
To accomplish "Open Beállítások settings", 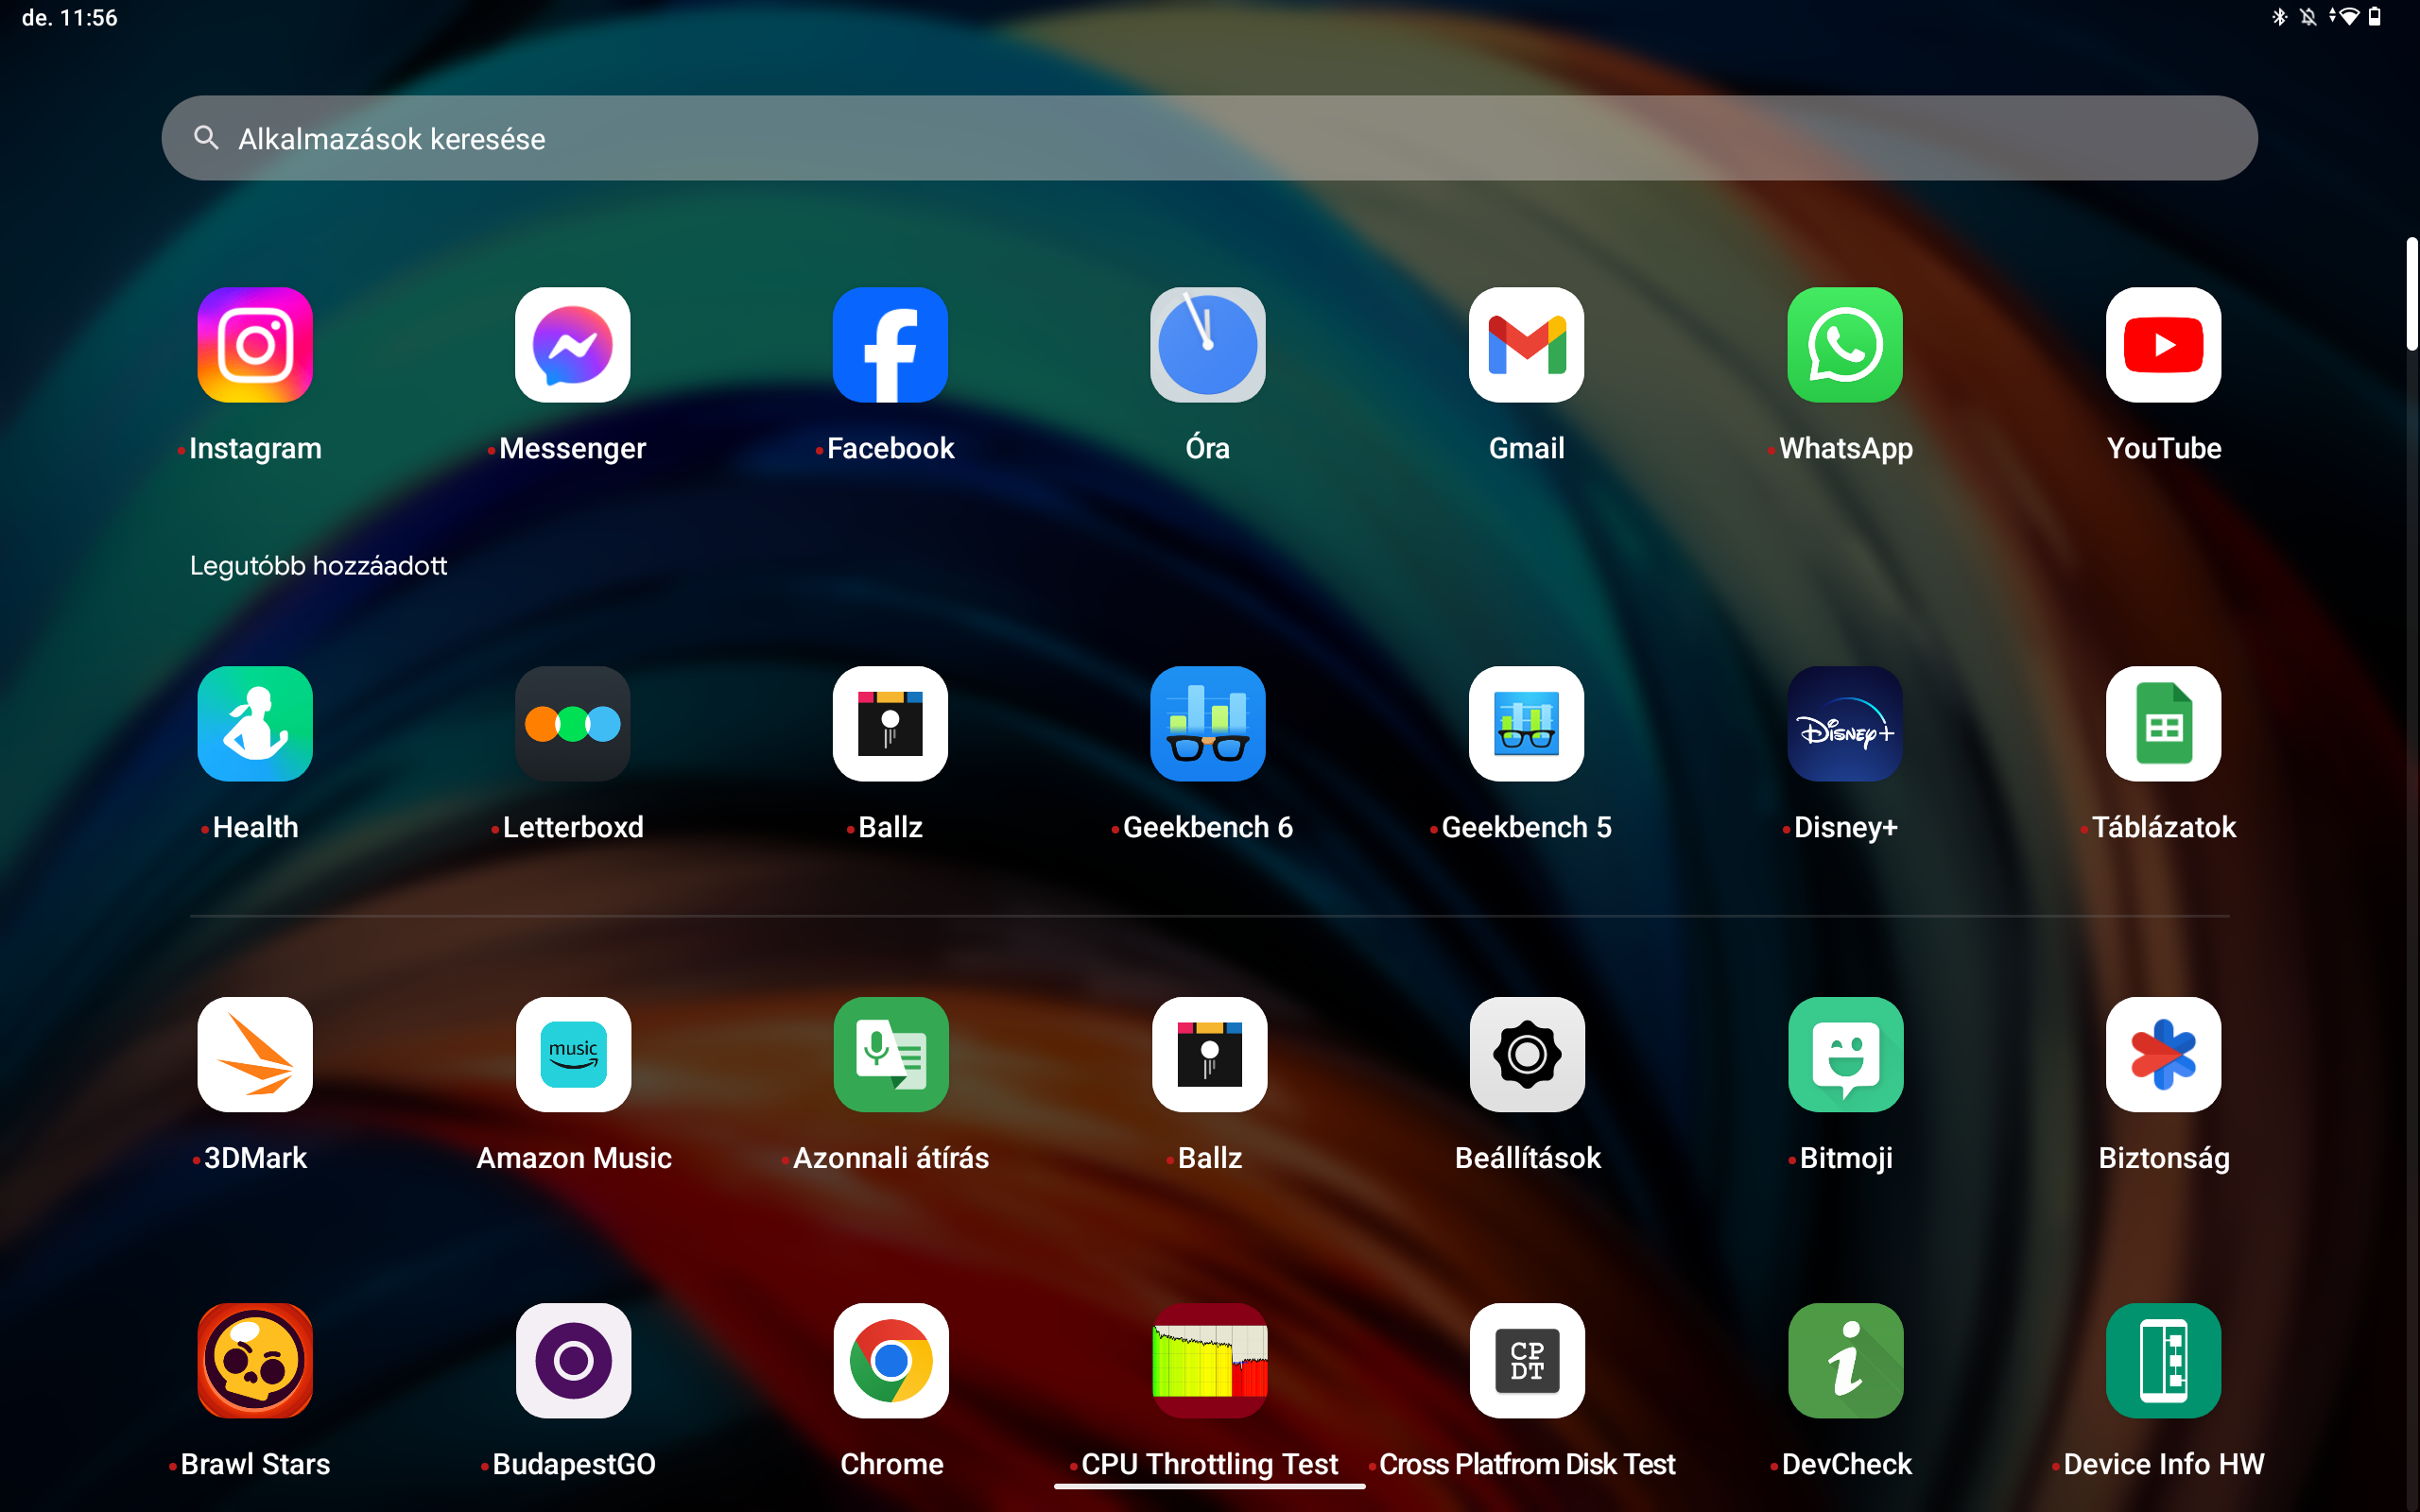I will click(x=1527, y=1054).
